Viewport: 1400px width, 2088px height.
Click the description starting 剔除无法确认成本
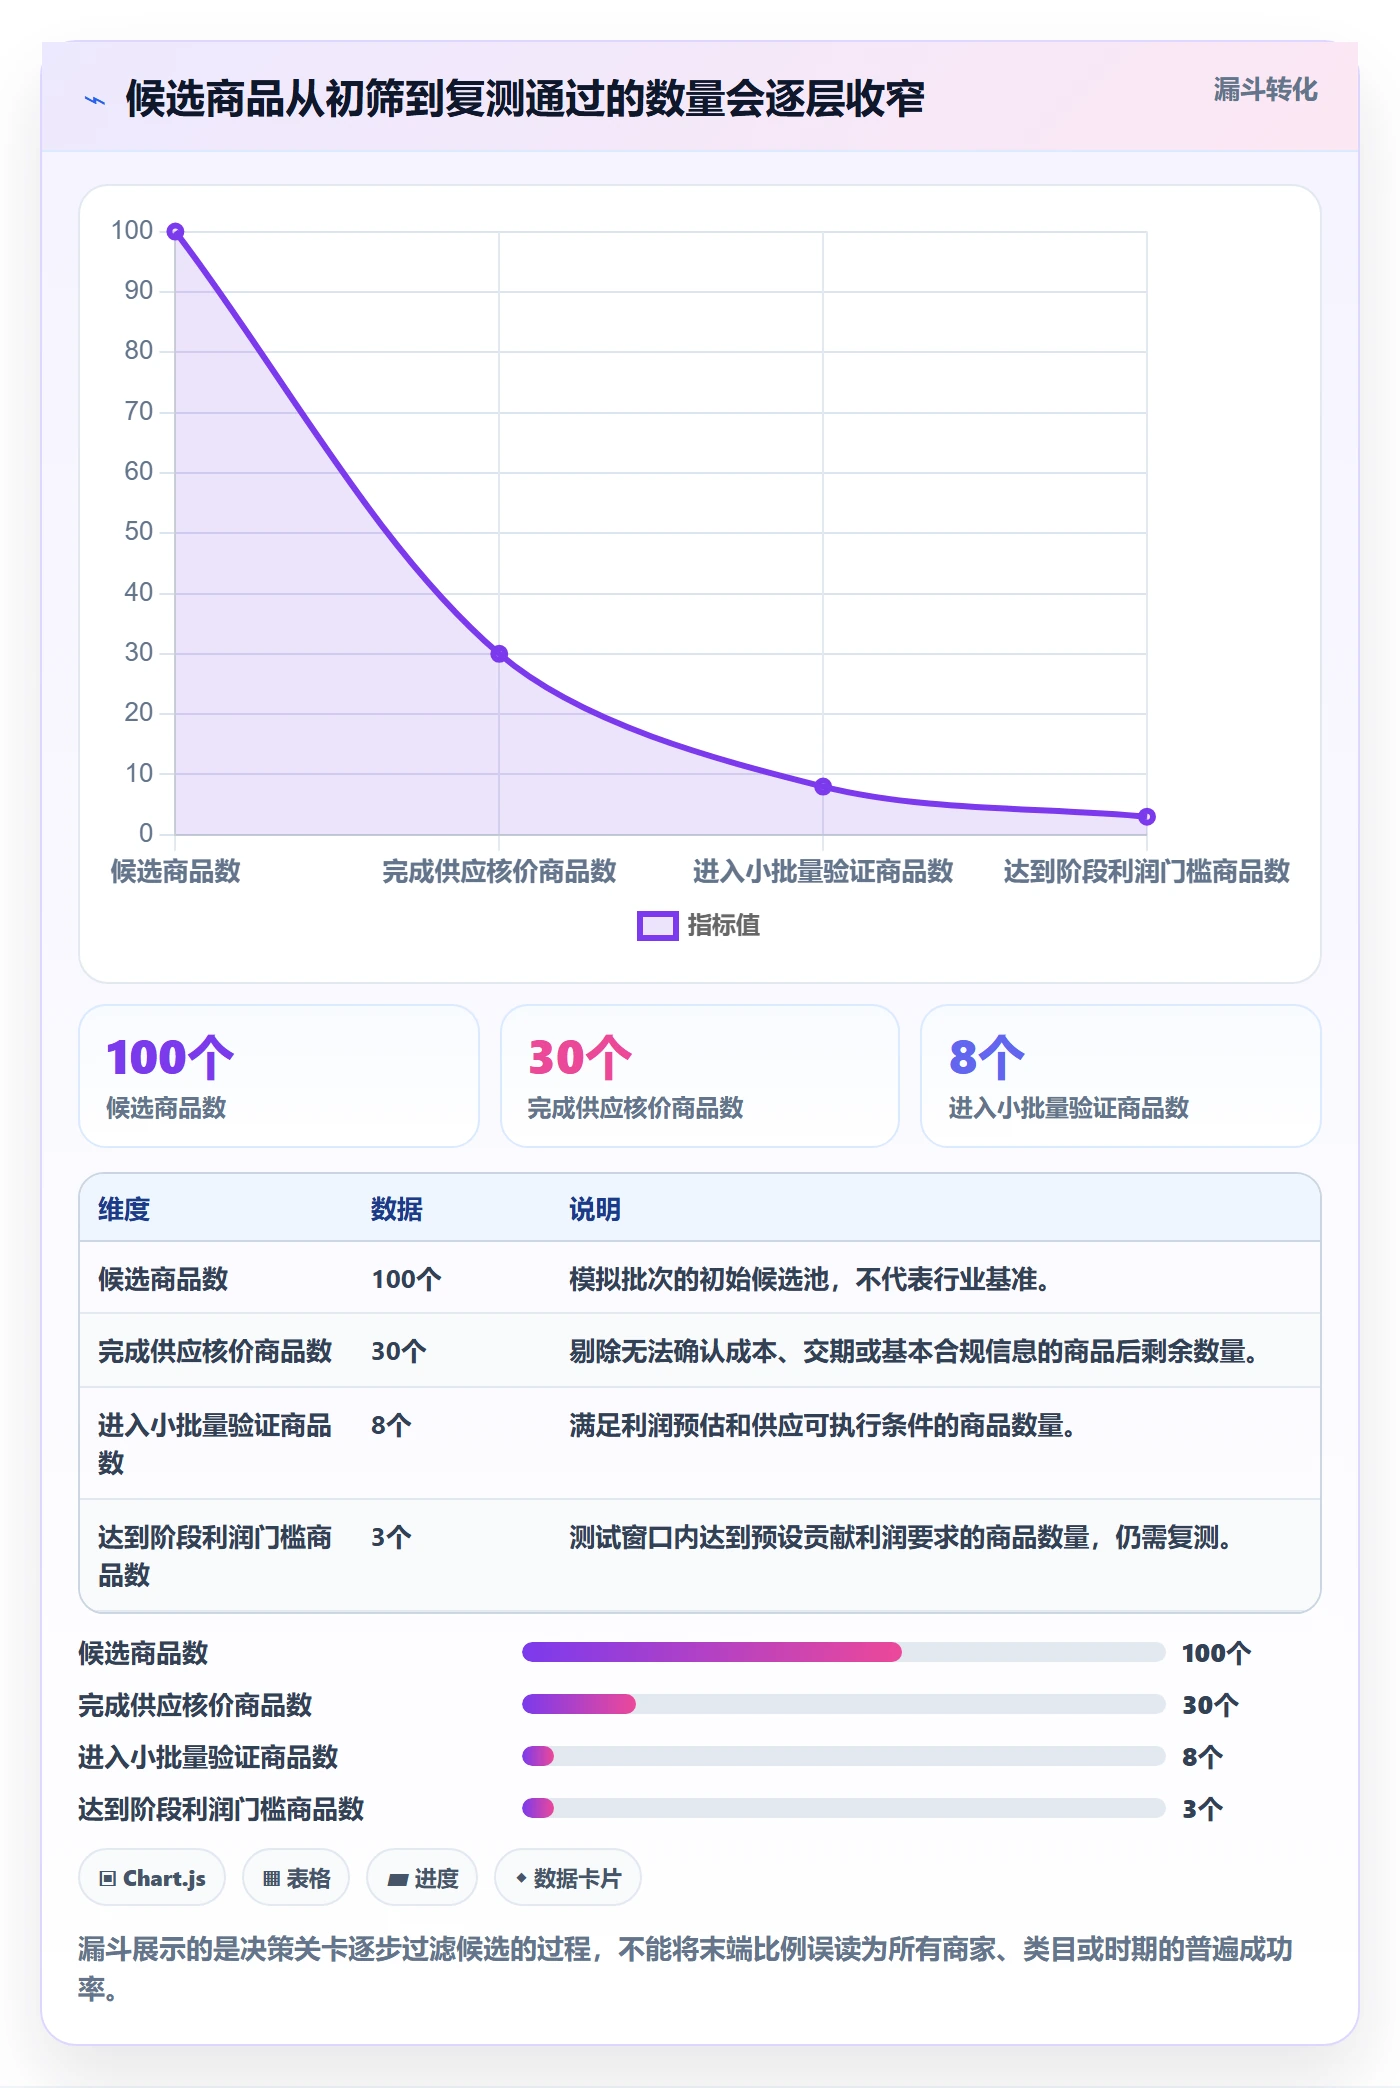coord(914,1351)
